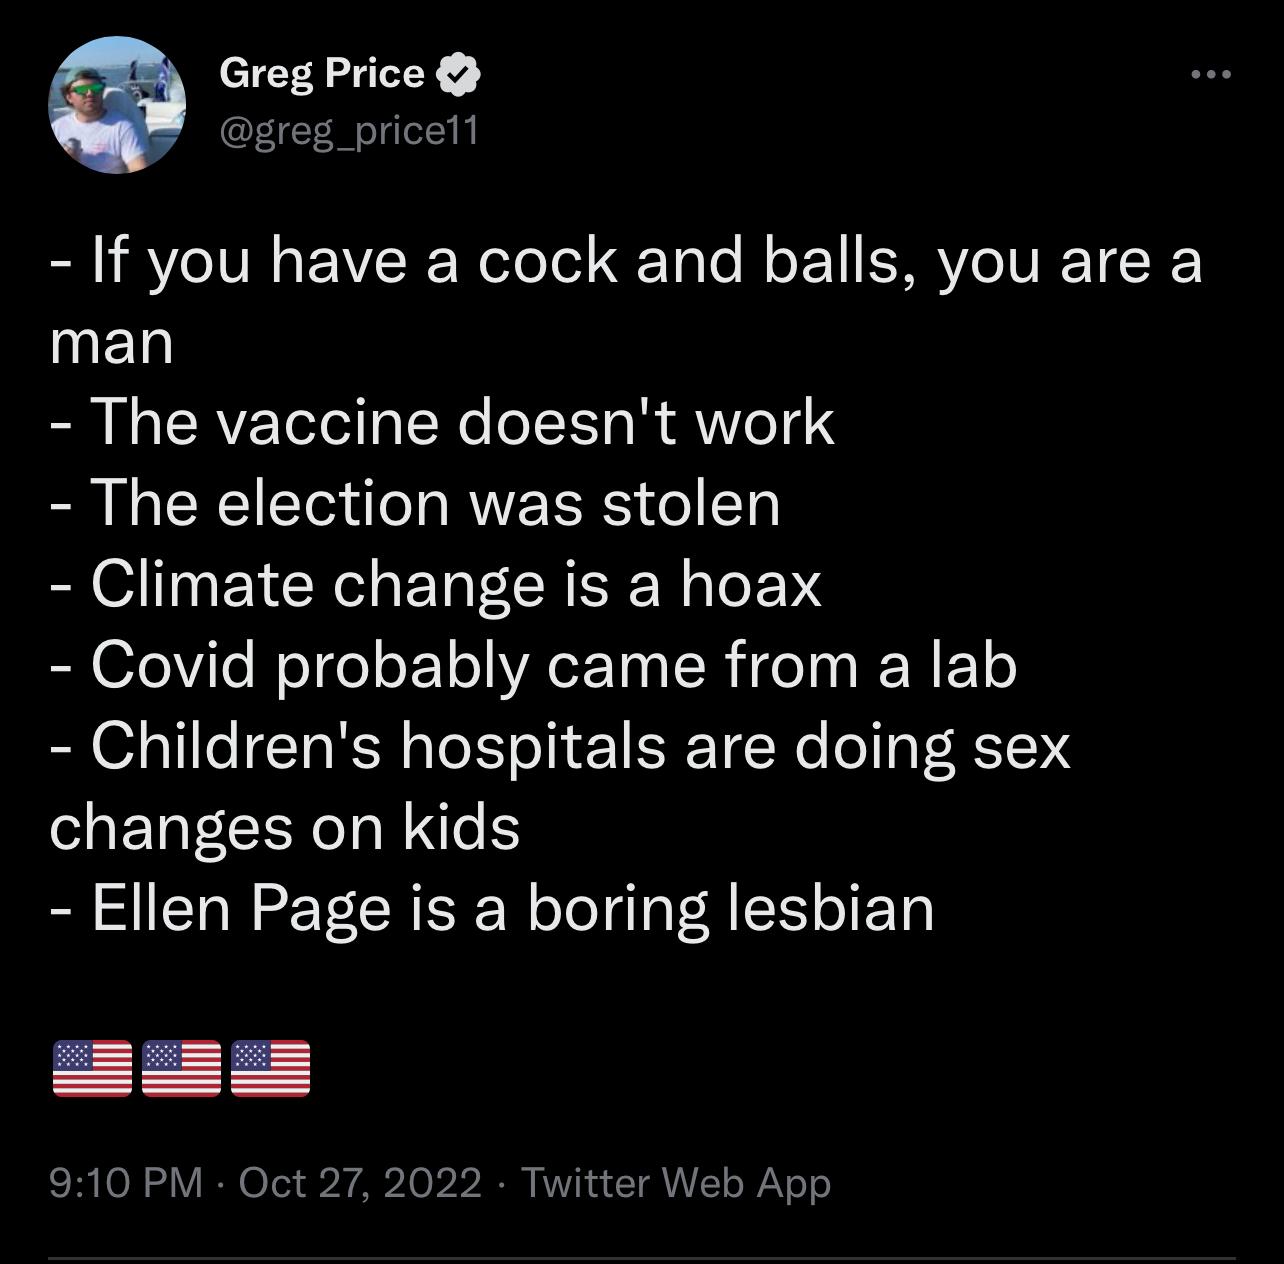Click the line 'Covid probably came from a lab'
1284x1264 pixels.
(x=533, y=665)
